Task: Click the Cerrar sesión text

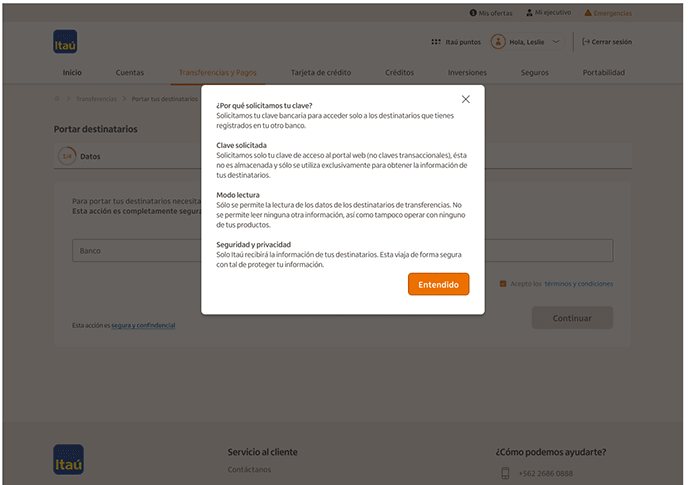Action: click(612, 42)
